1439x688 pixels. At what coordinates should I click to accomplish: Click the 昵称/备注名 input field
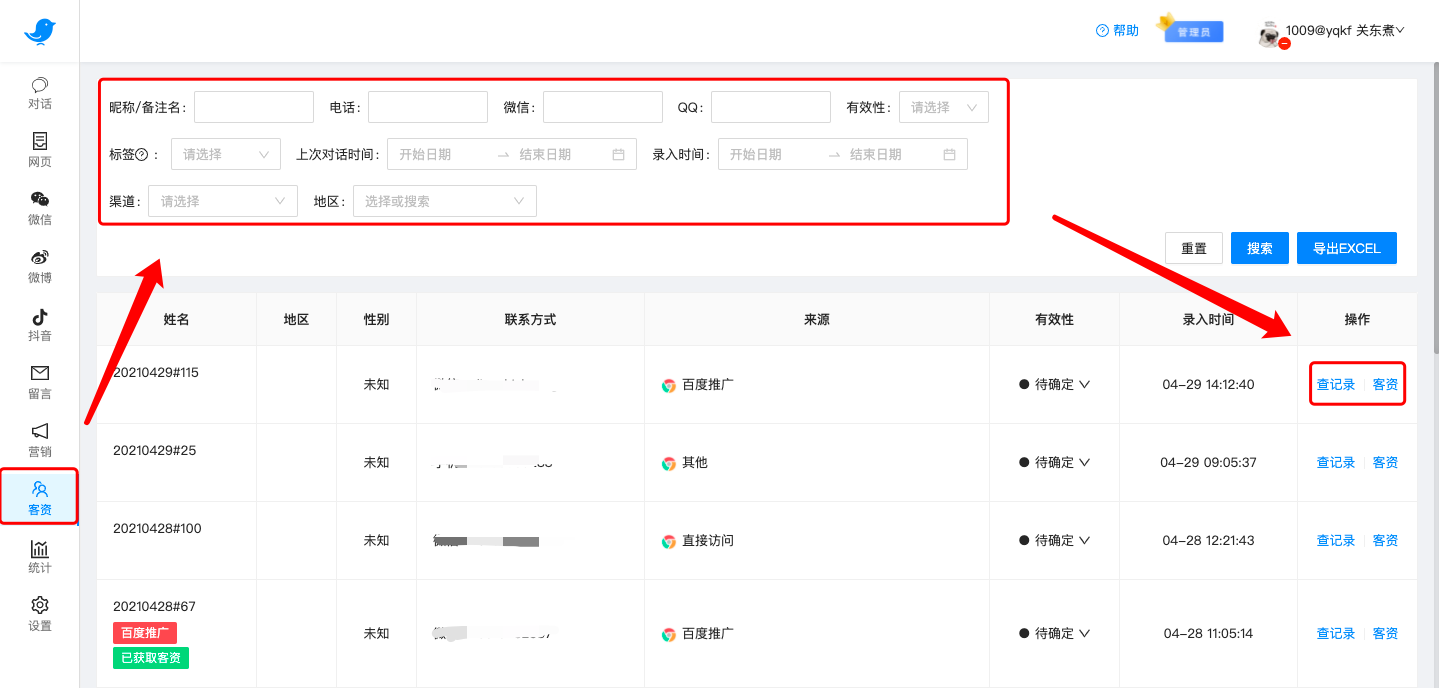coord(253,107)
